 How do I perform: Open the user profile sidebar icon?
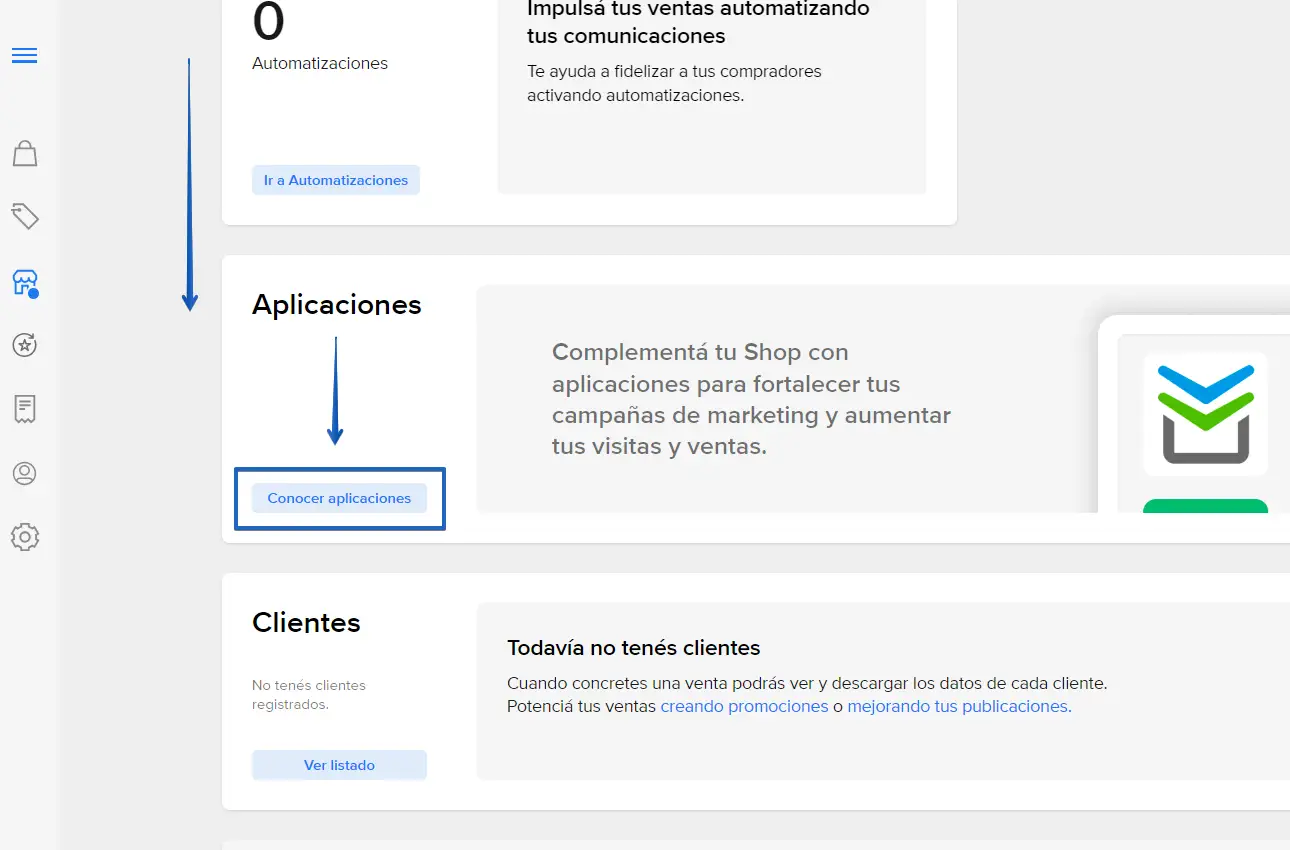(x=25, y=473)
